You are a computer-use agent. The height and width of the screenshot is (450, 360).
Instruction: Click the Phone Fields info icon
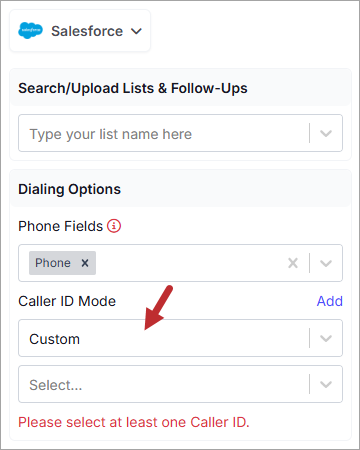[x=114, y=226]
